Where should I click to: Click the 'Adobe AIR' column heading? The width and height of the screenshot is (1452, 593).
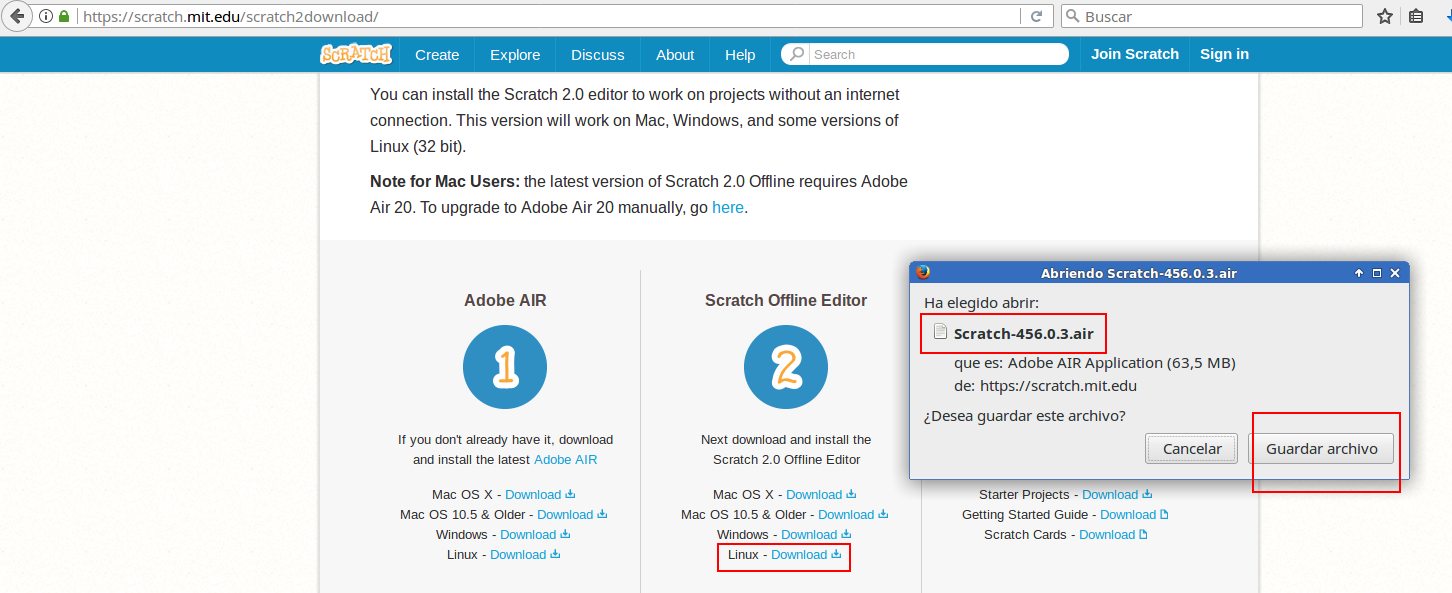point(505,300)
